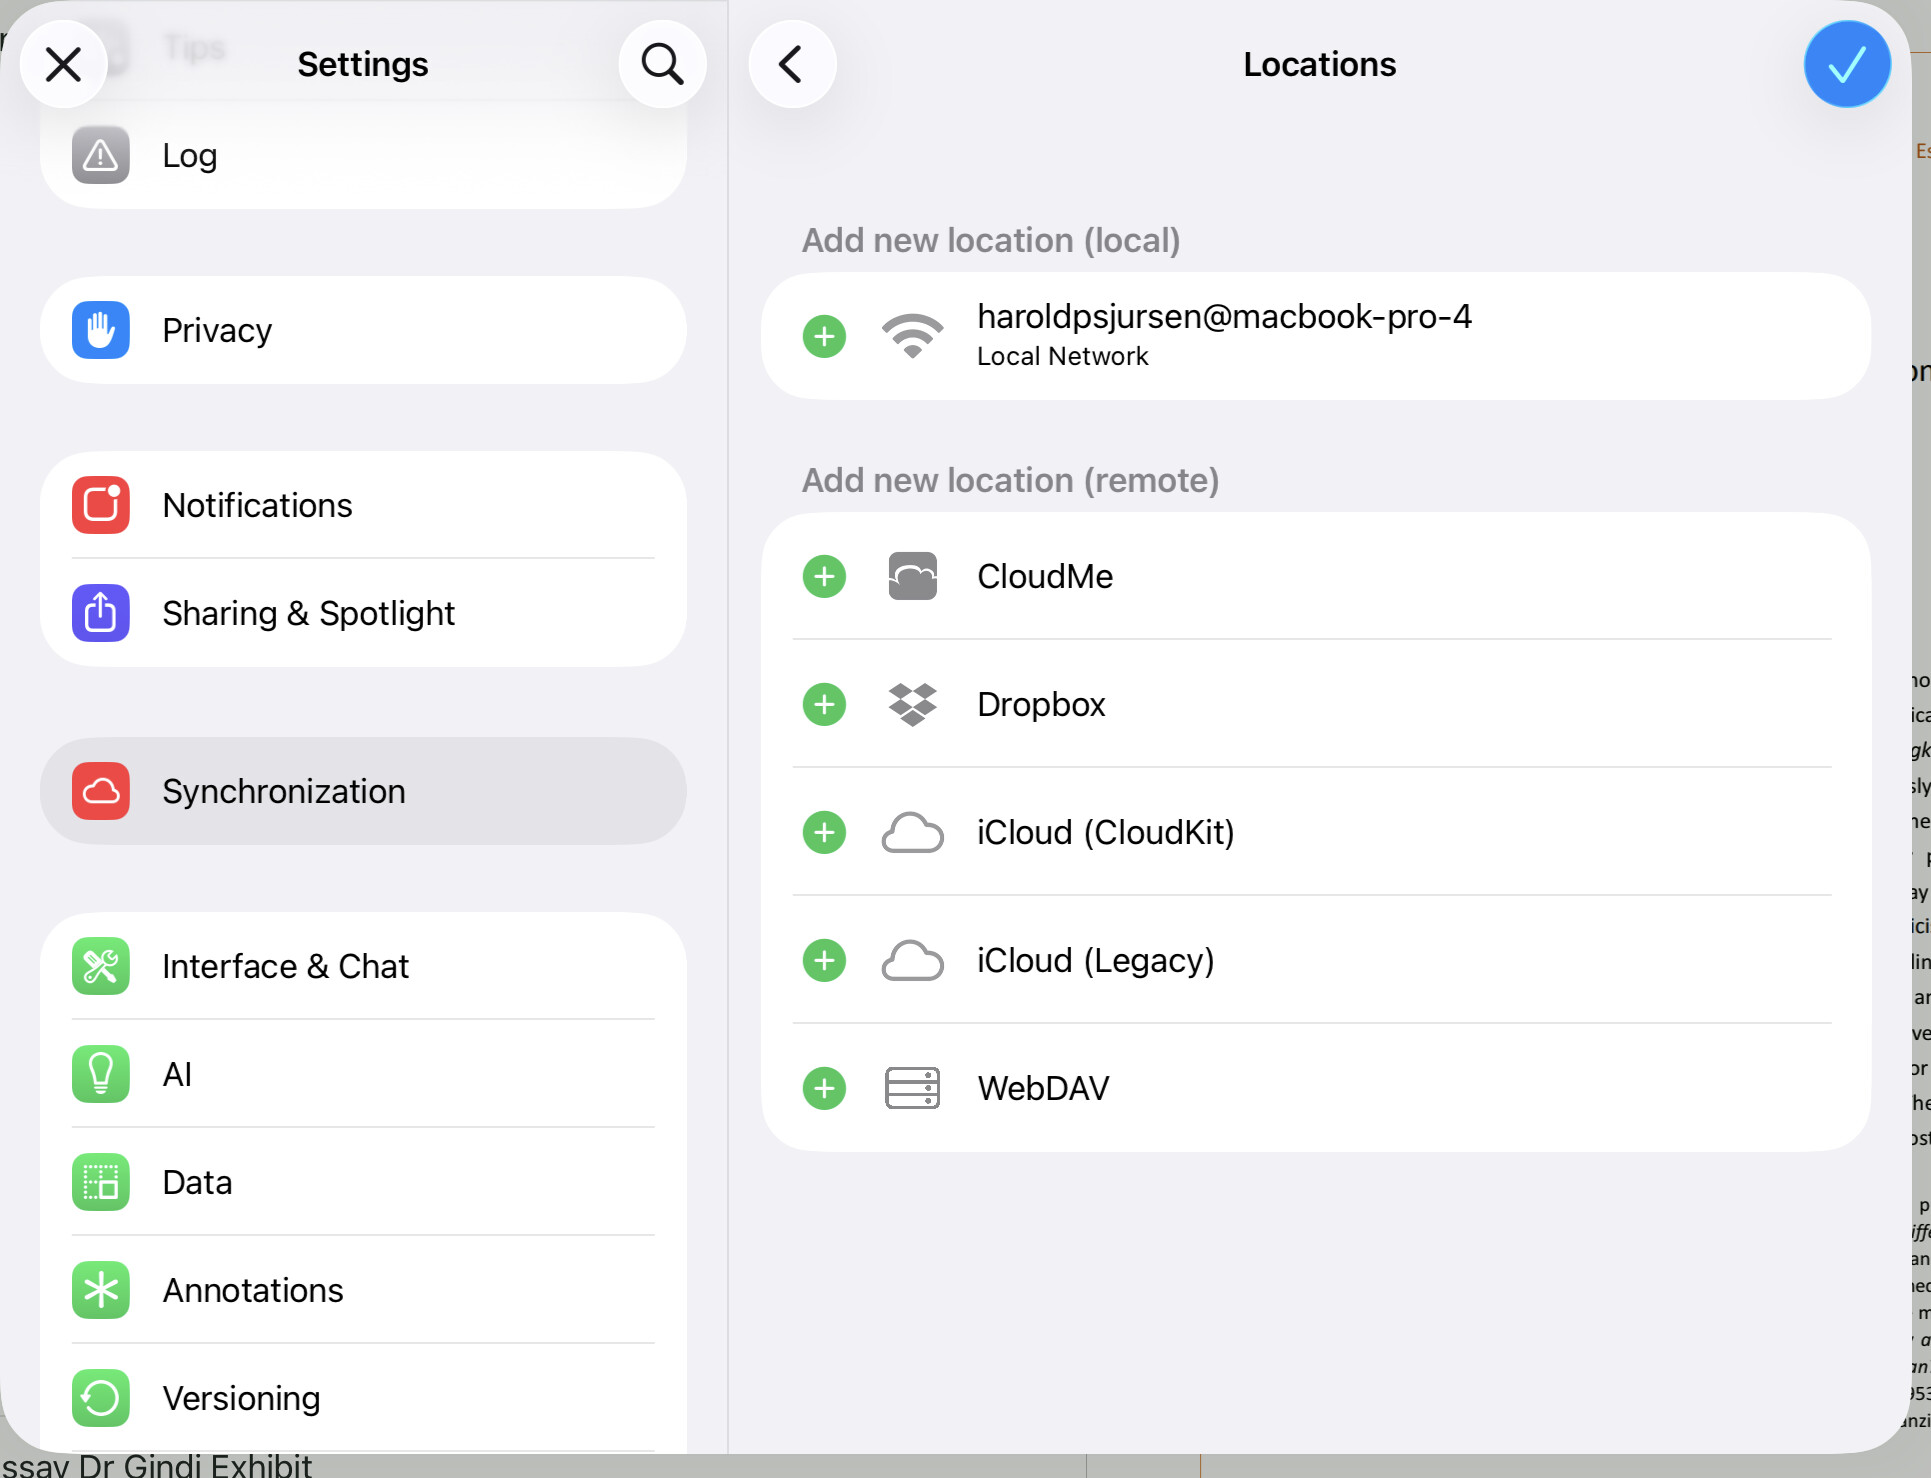Screen dimensions: 1931x1478
Task: Click the iCloud (CloudKit) cloud icon
Action: (x=912, y=833)
